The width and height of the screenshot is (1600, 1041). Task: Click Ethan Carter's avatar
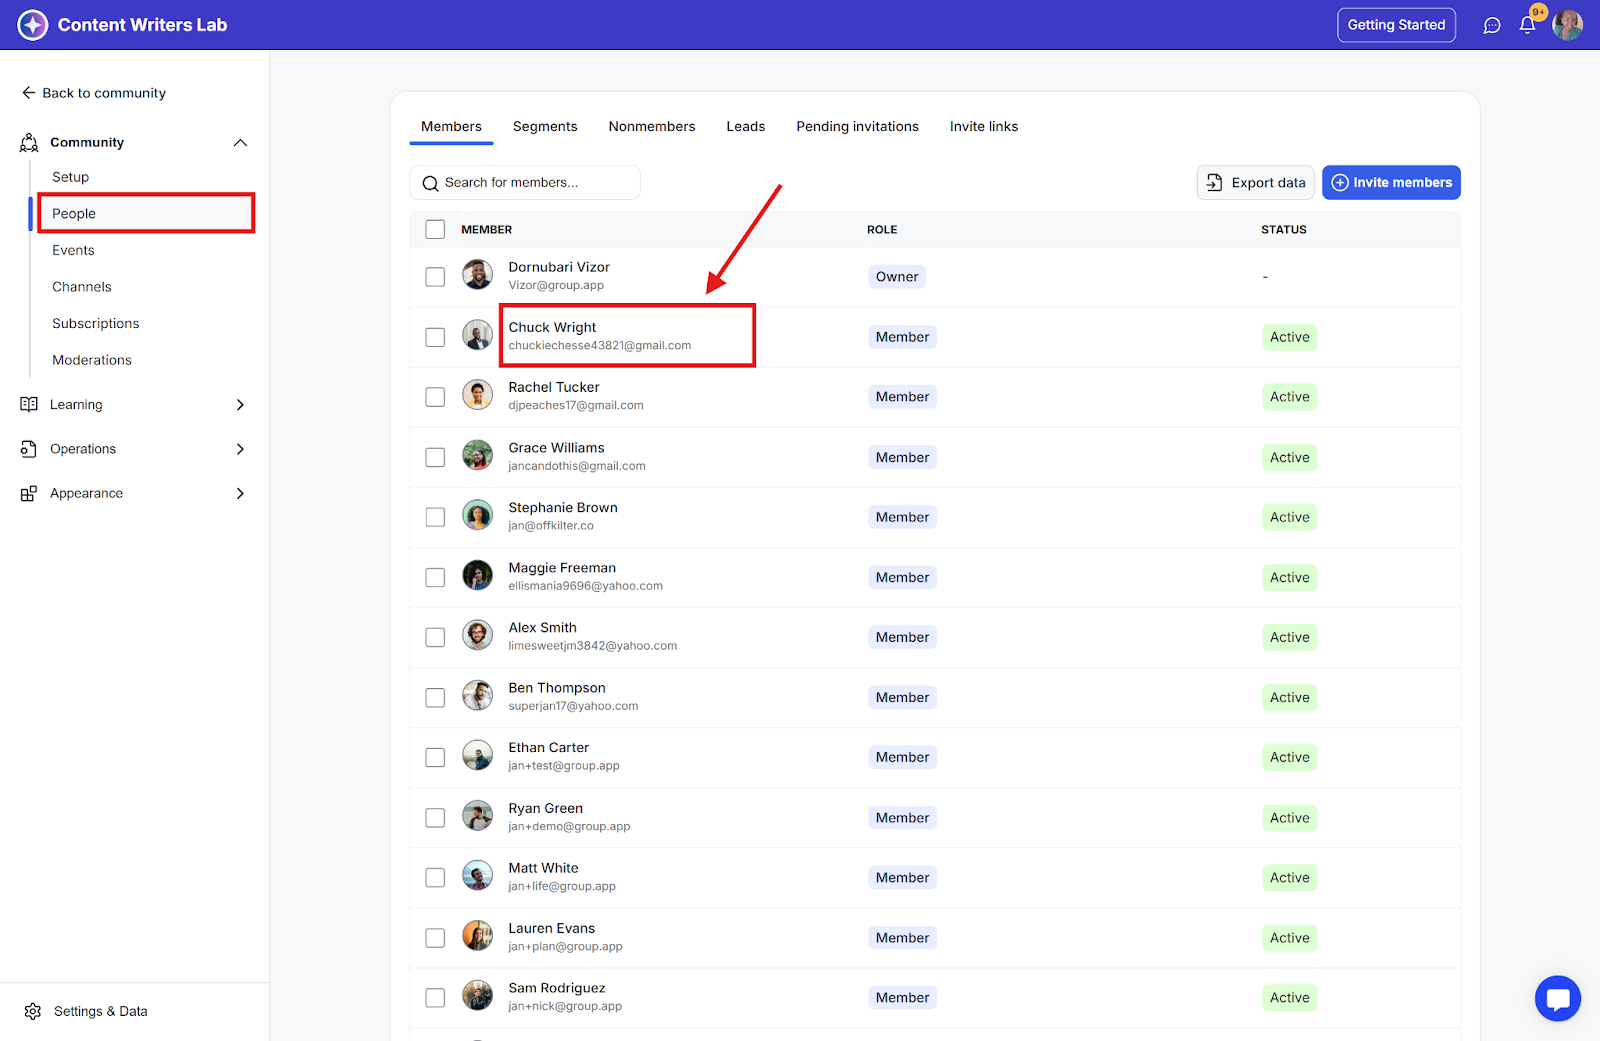pyautogui.click(x=478, y=755)
